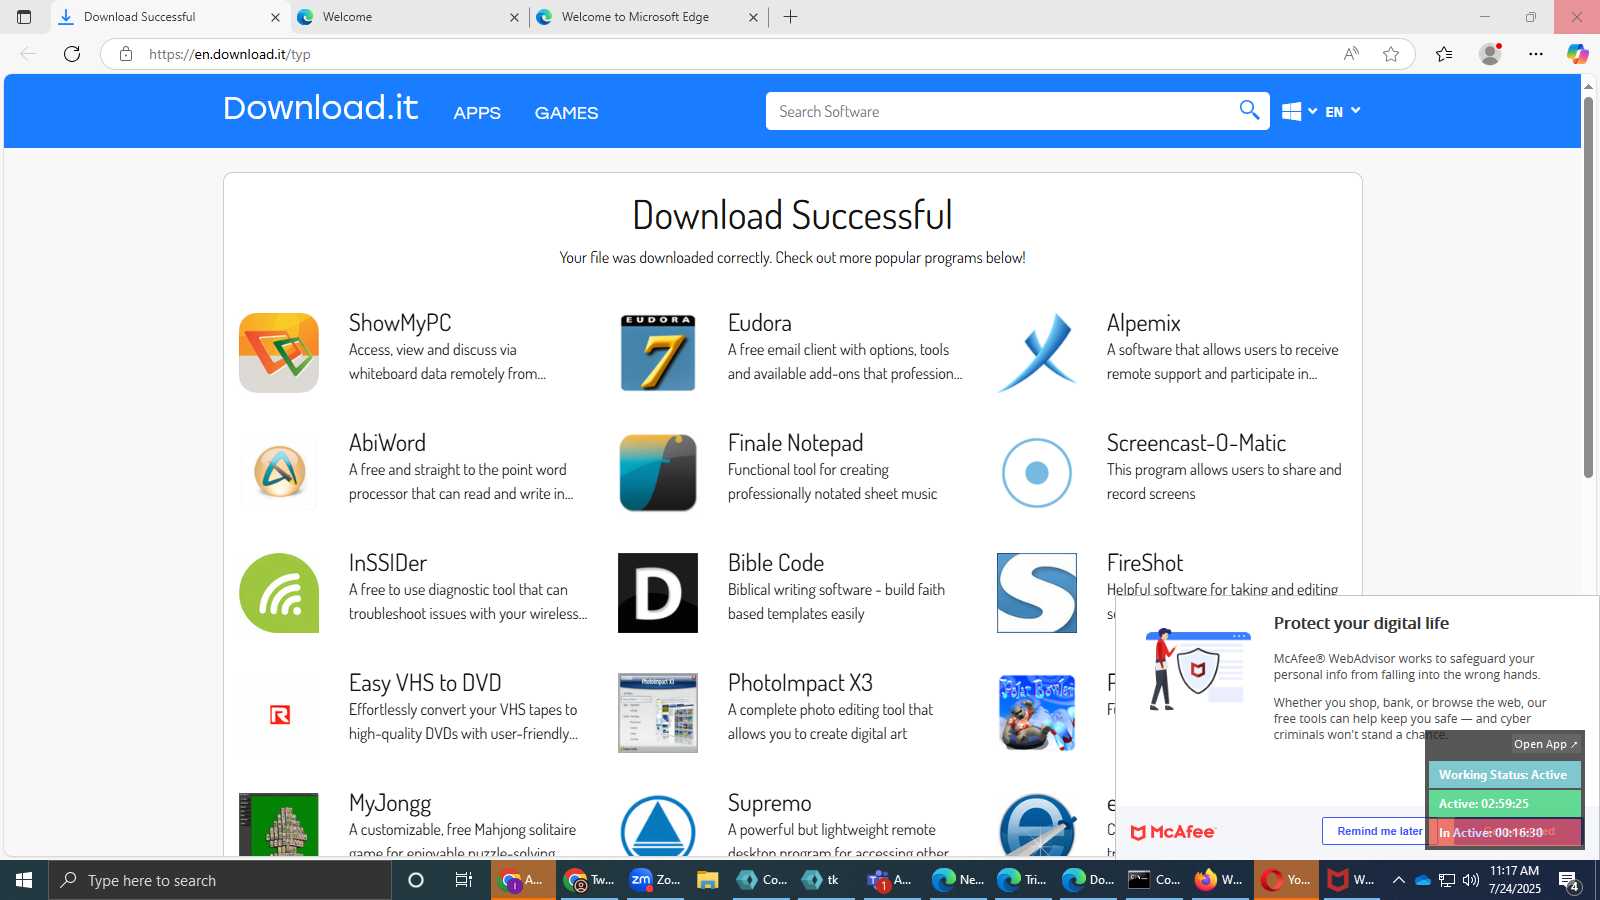Switch to the Welcome tab
The image size is (1600, 900).
click(409, 17)
